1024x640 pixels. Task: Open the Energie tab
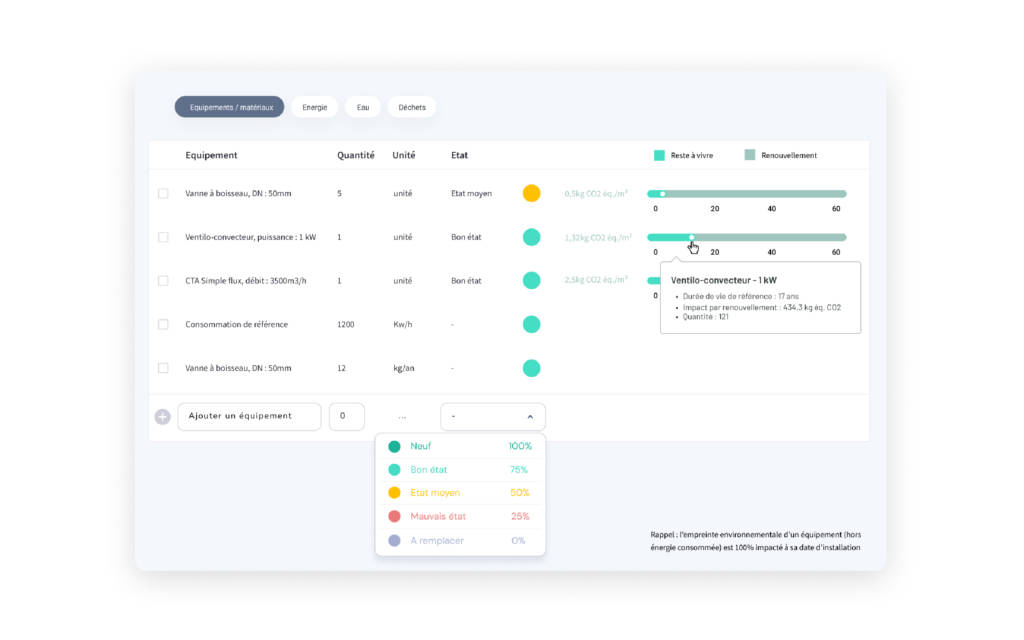click(315, 107)
